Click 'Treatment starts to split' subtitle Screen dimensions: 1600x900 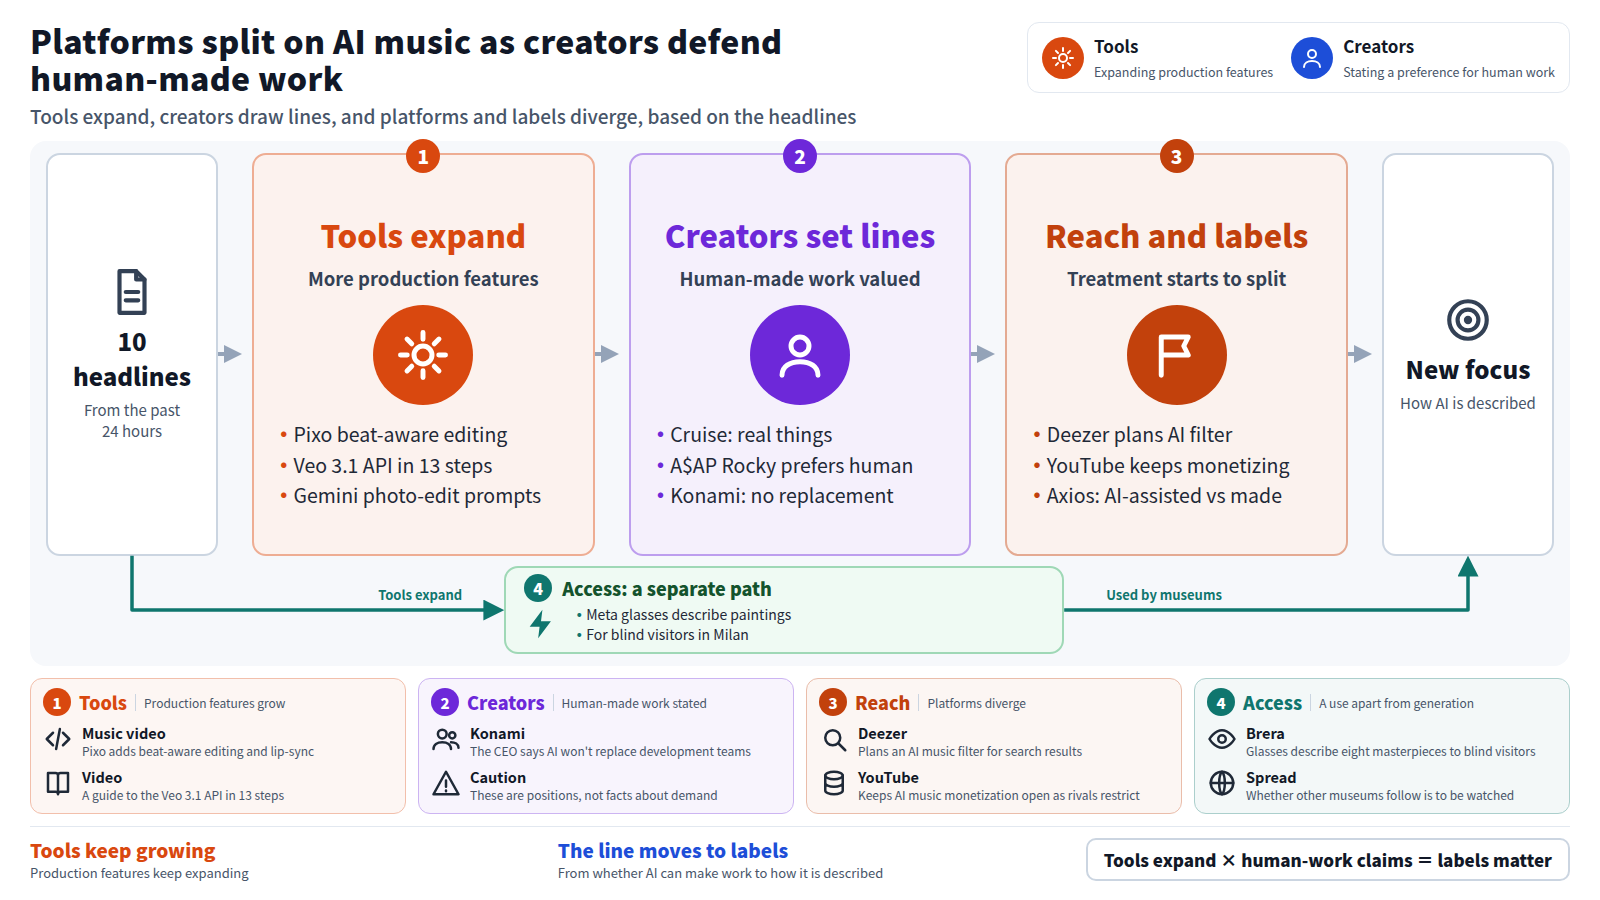1177,279
